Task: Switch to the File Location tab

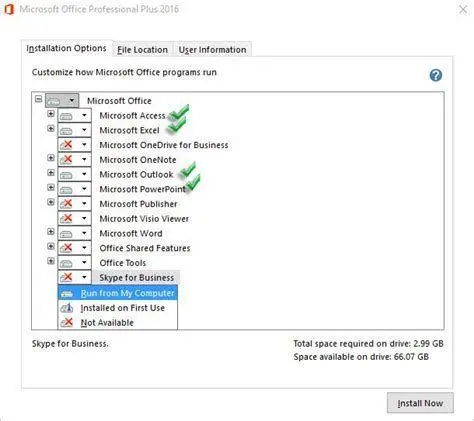Action: 143,50
